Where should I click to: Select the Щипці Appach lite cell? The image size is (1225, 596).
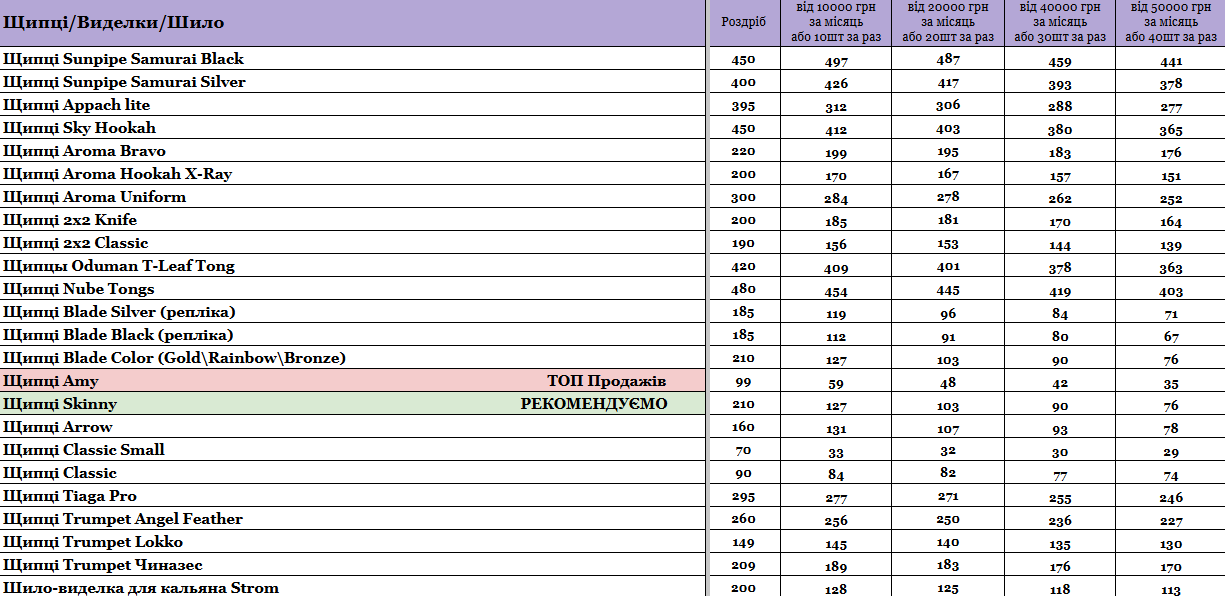pyautogui.click(x=353, y=105)
